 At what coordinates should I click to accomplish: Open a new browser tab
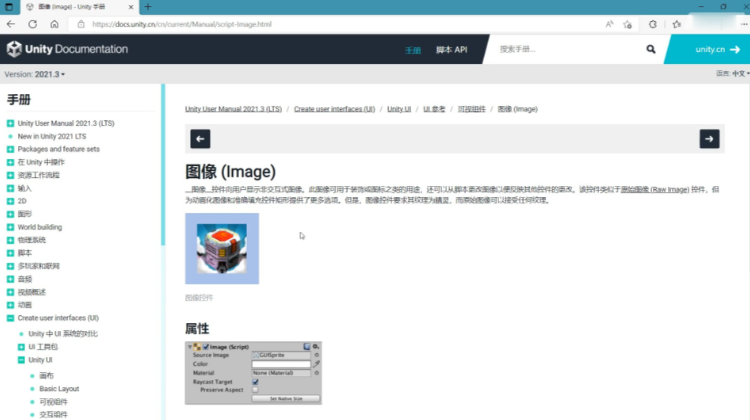148,6
